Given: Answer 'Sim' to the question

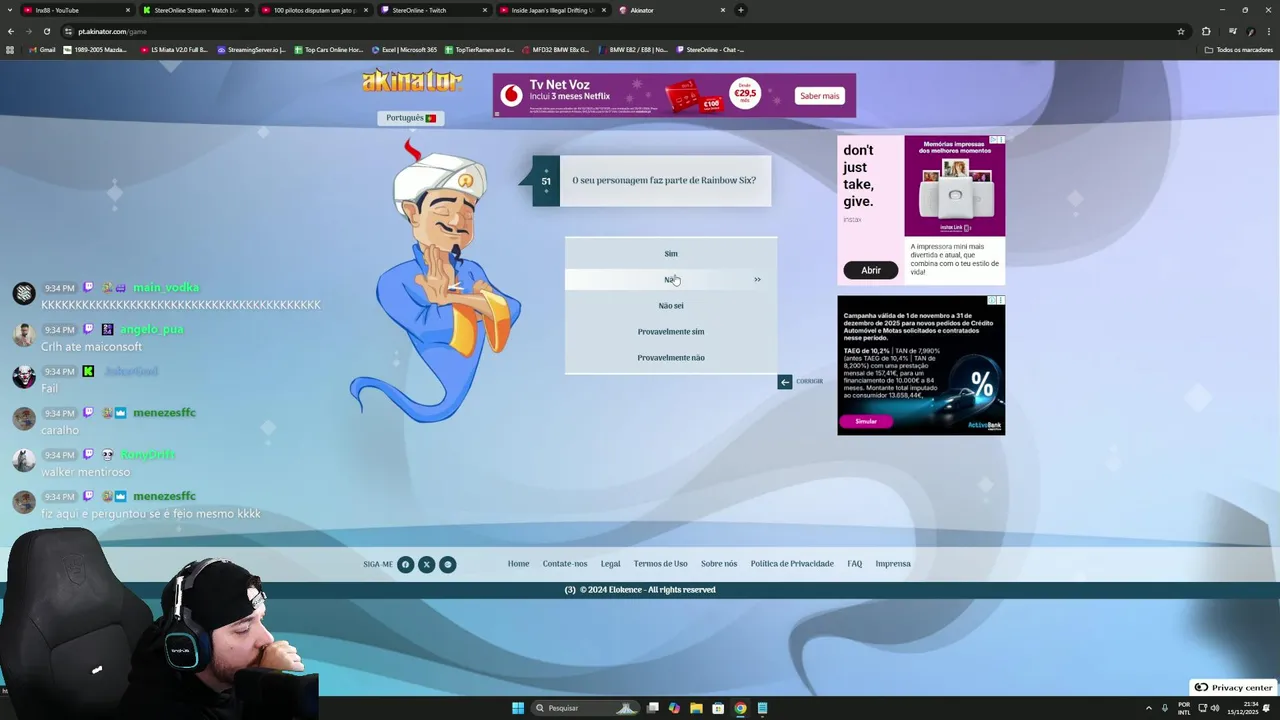Looking at the screenshot, I should [671, 254].
